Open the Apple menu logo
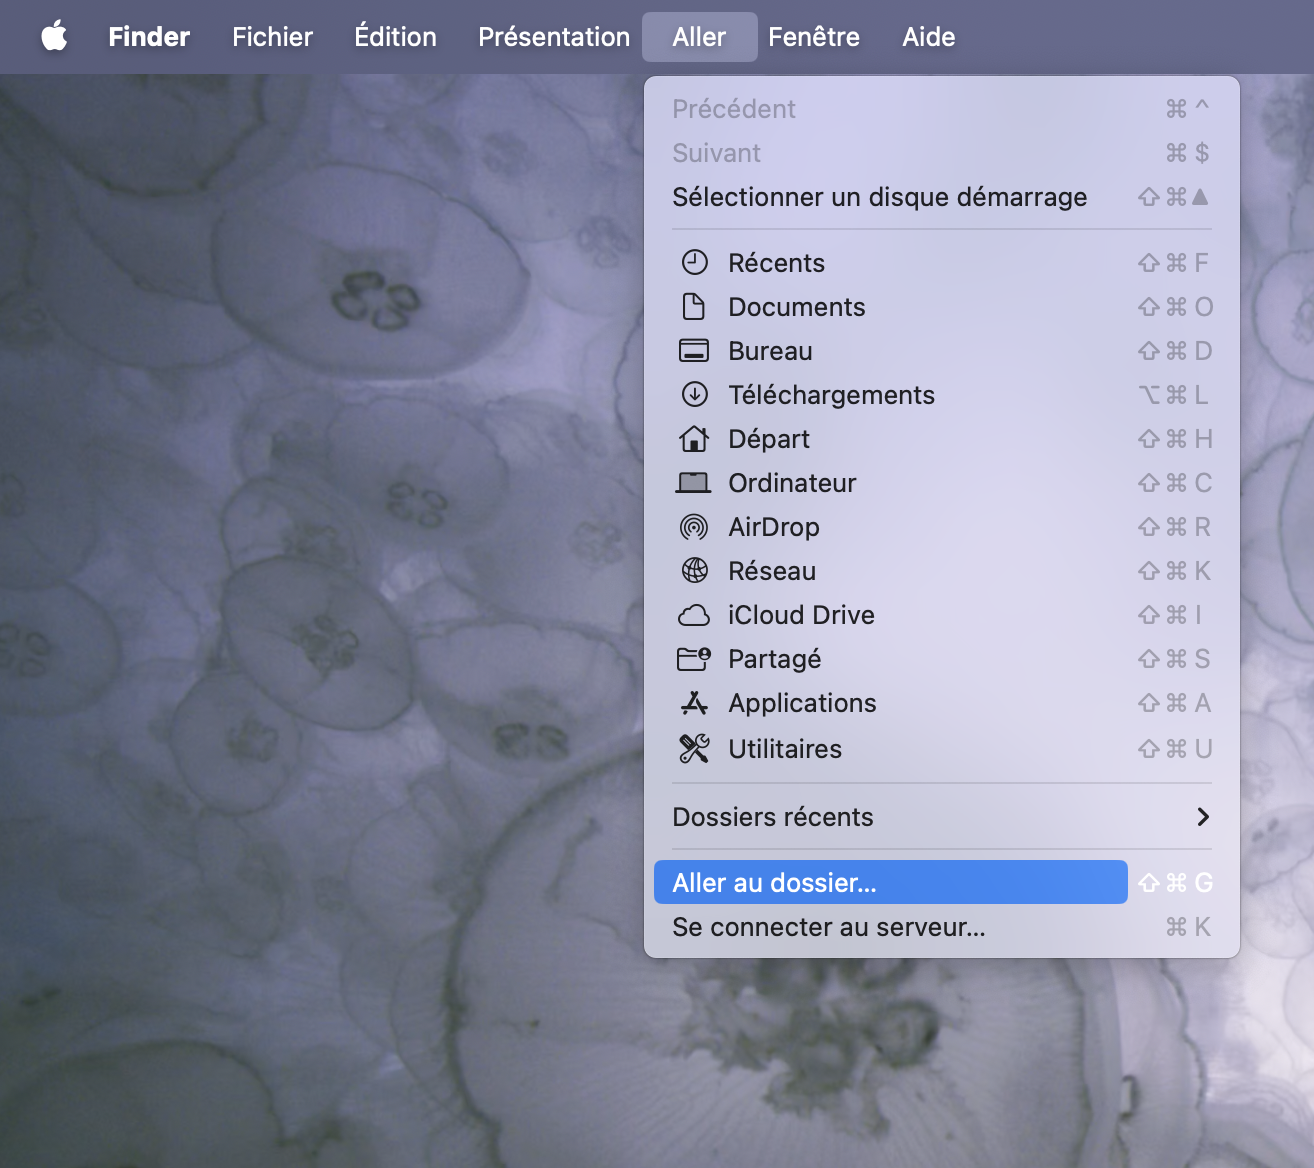The image size is (1314, 1168). tap(55, 37)
